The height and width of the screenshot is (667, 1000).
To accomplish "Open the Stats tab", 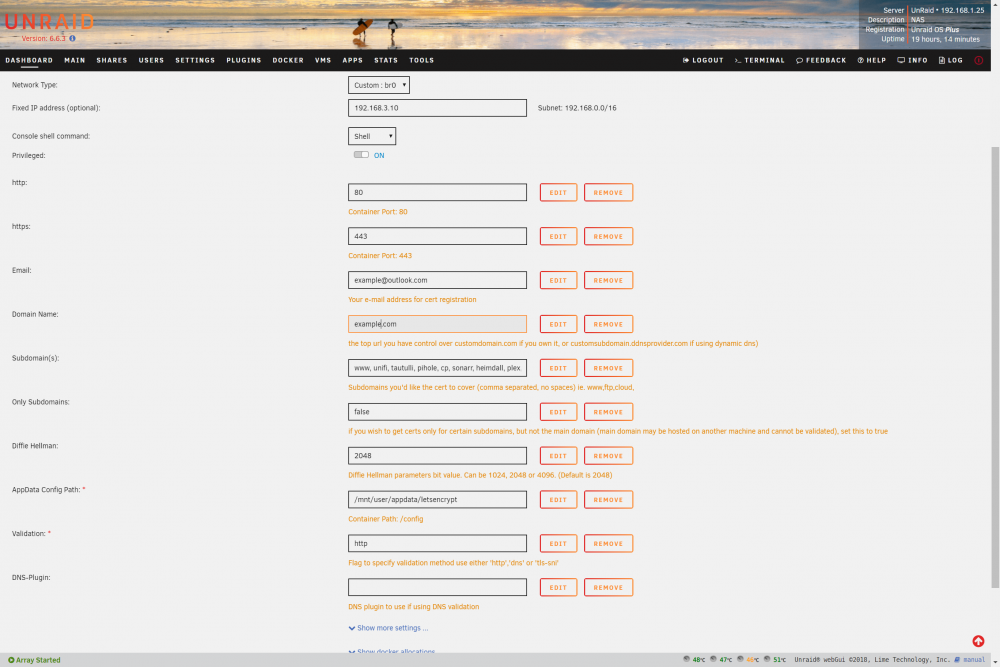I will click(386, 60).
